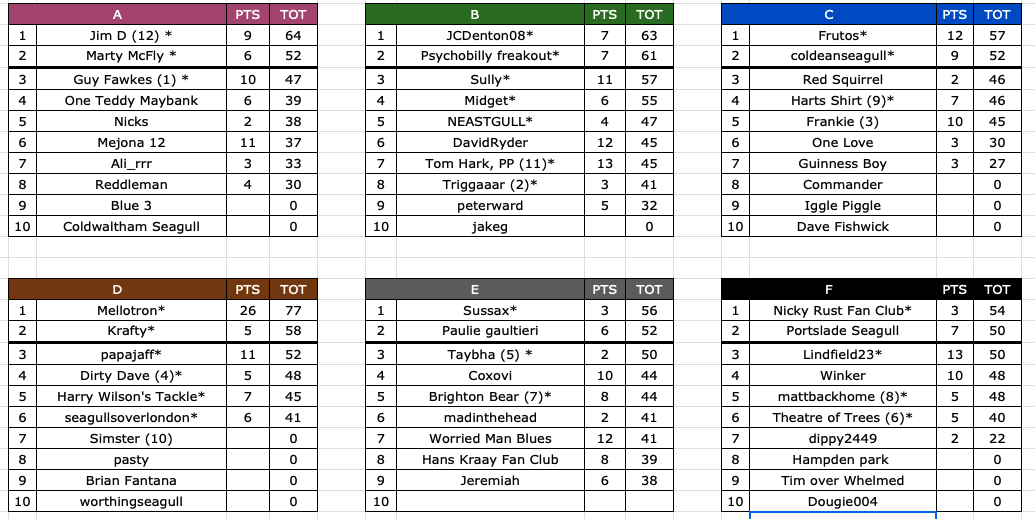Image resolution: width=1035 pixels, height=519 pixels.
Task: Select the Harry Wilson's Tackle* cell
Action: (x=131, y=397)
